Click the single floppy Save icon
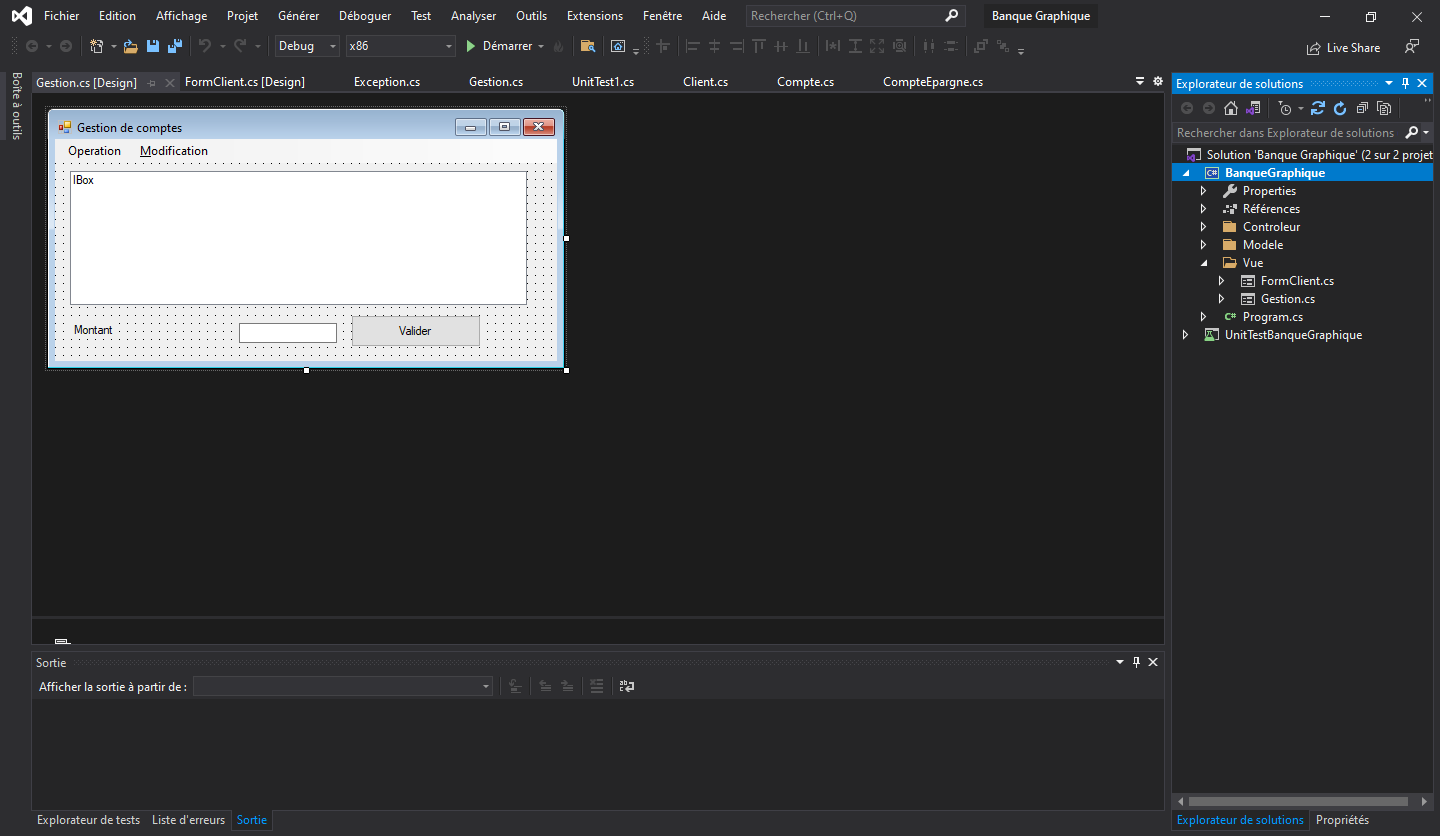The image size is (1440, 836). click(153, 46)
